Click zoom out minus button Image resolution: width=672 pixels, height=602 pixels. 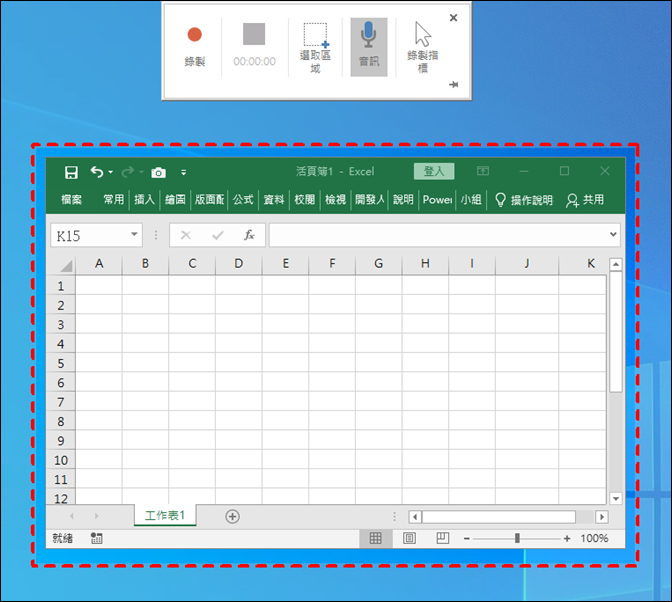(x=467, y=539)
